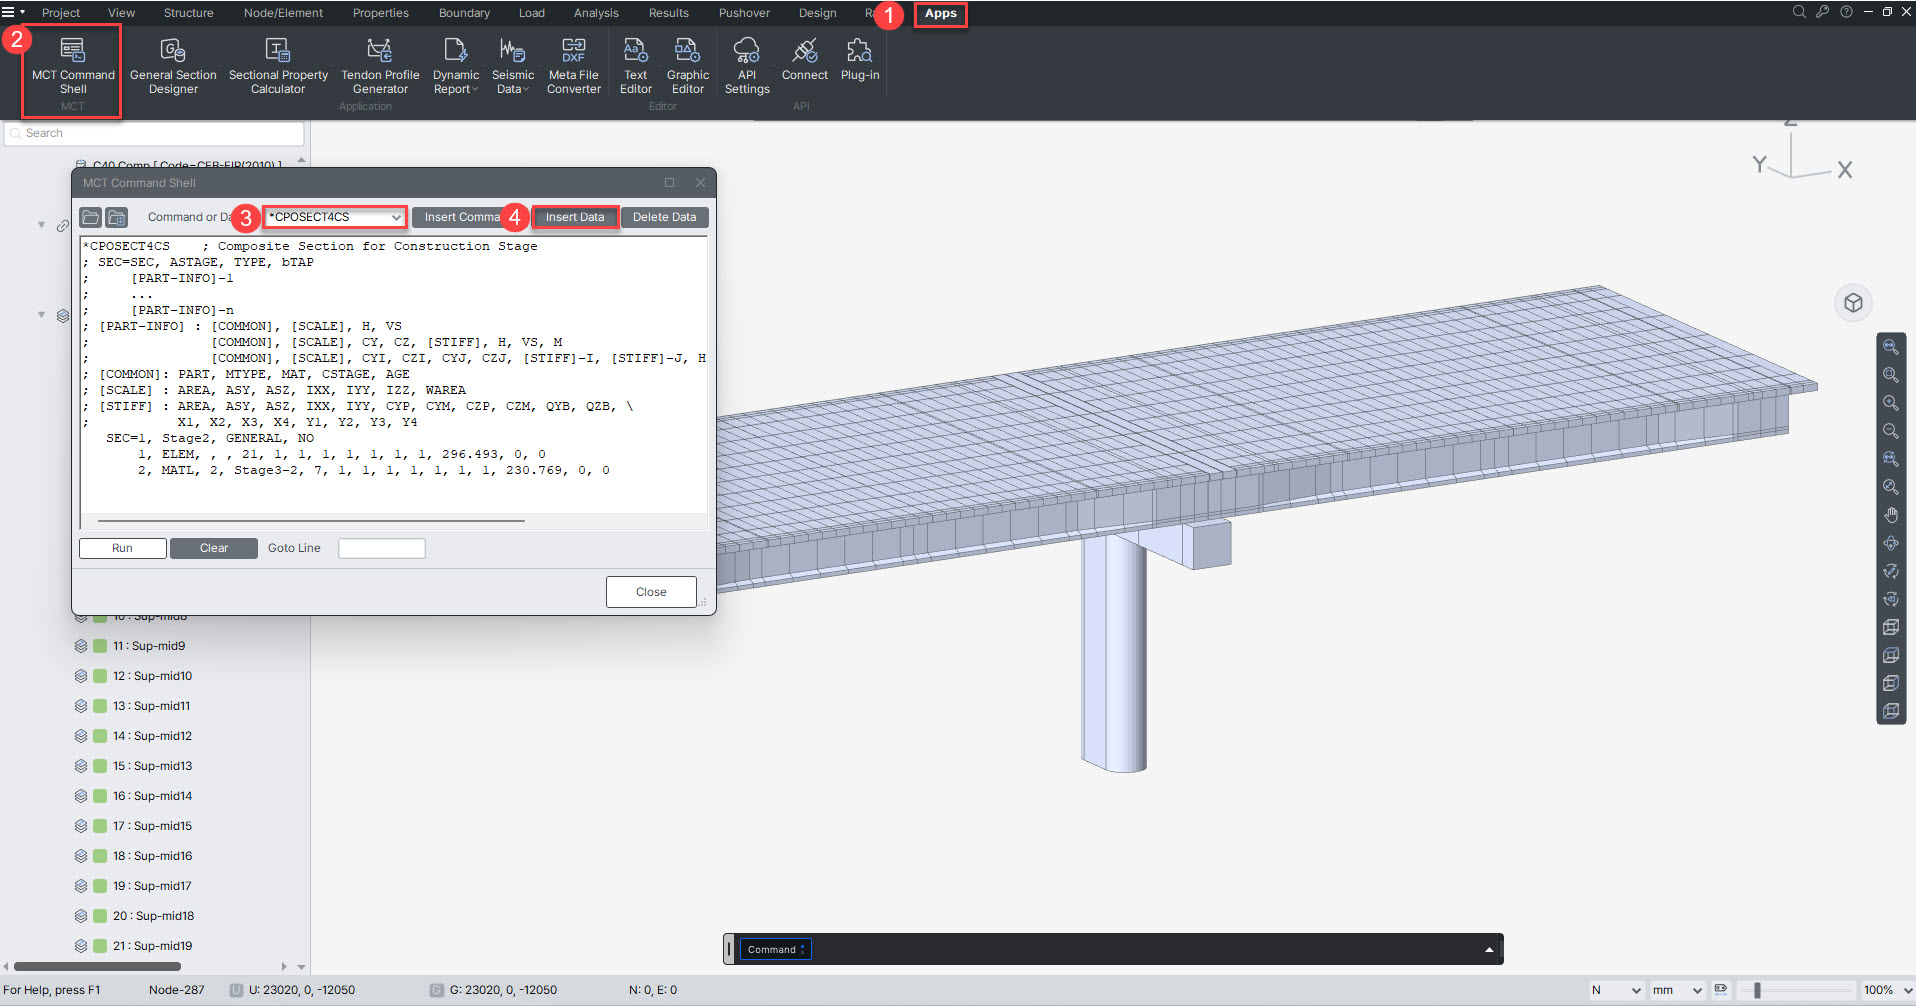The width and height of the screenshot is (1916, 1006).
Task: Open the Text Editor app
Action: point(636,66)
